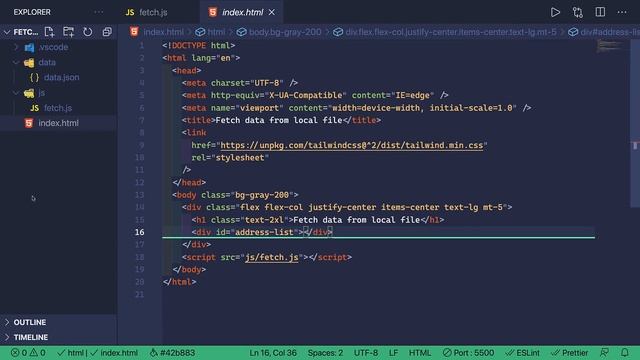
Task: Run the file with the play button
Action: click(555, 12)
